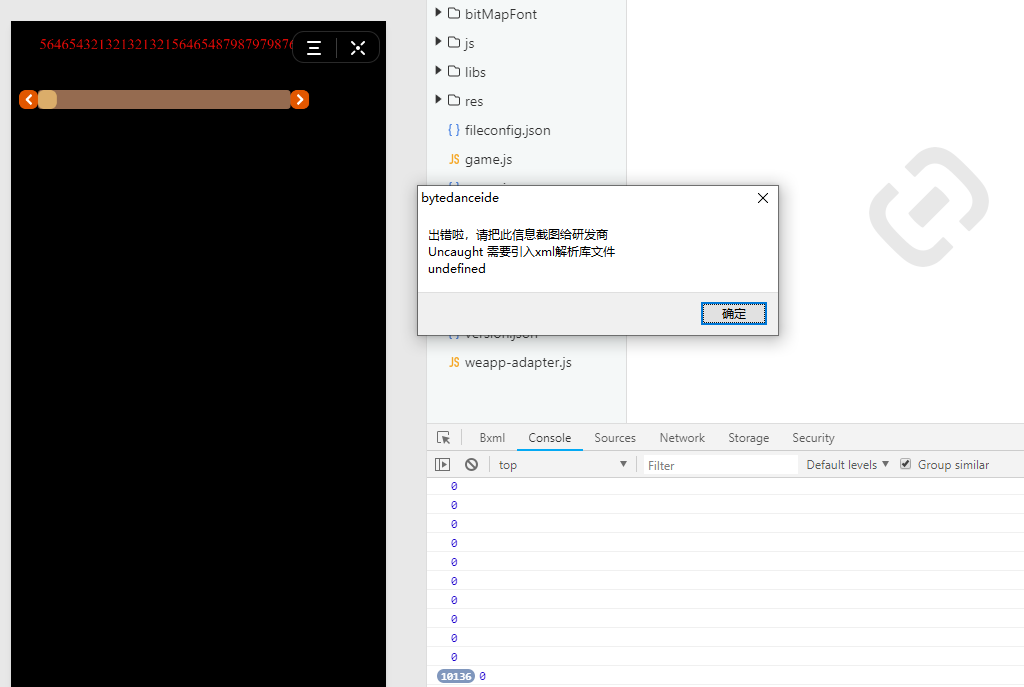Click the orange left arrow button
Screen dimensions: 1024x687
pyautogui.click(x=28, y=99)
